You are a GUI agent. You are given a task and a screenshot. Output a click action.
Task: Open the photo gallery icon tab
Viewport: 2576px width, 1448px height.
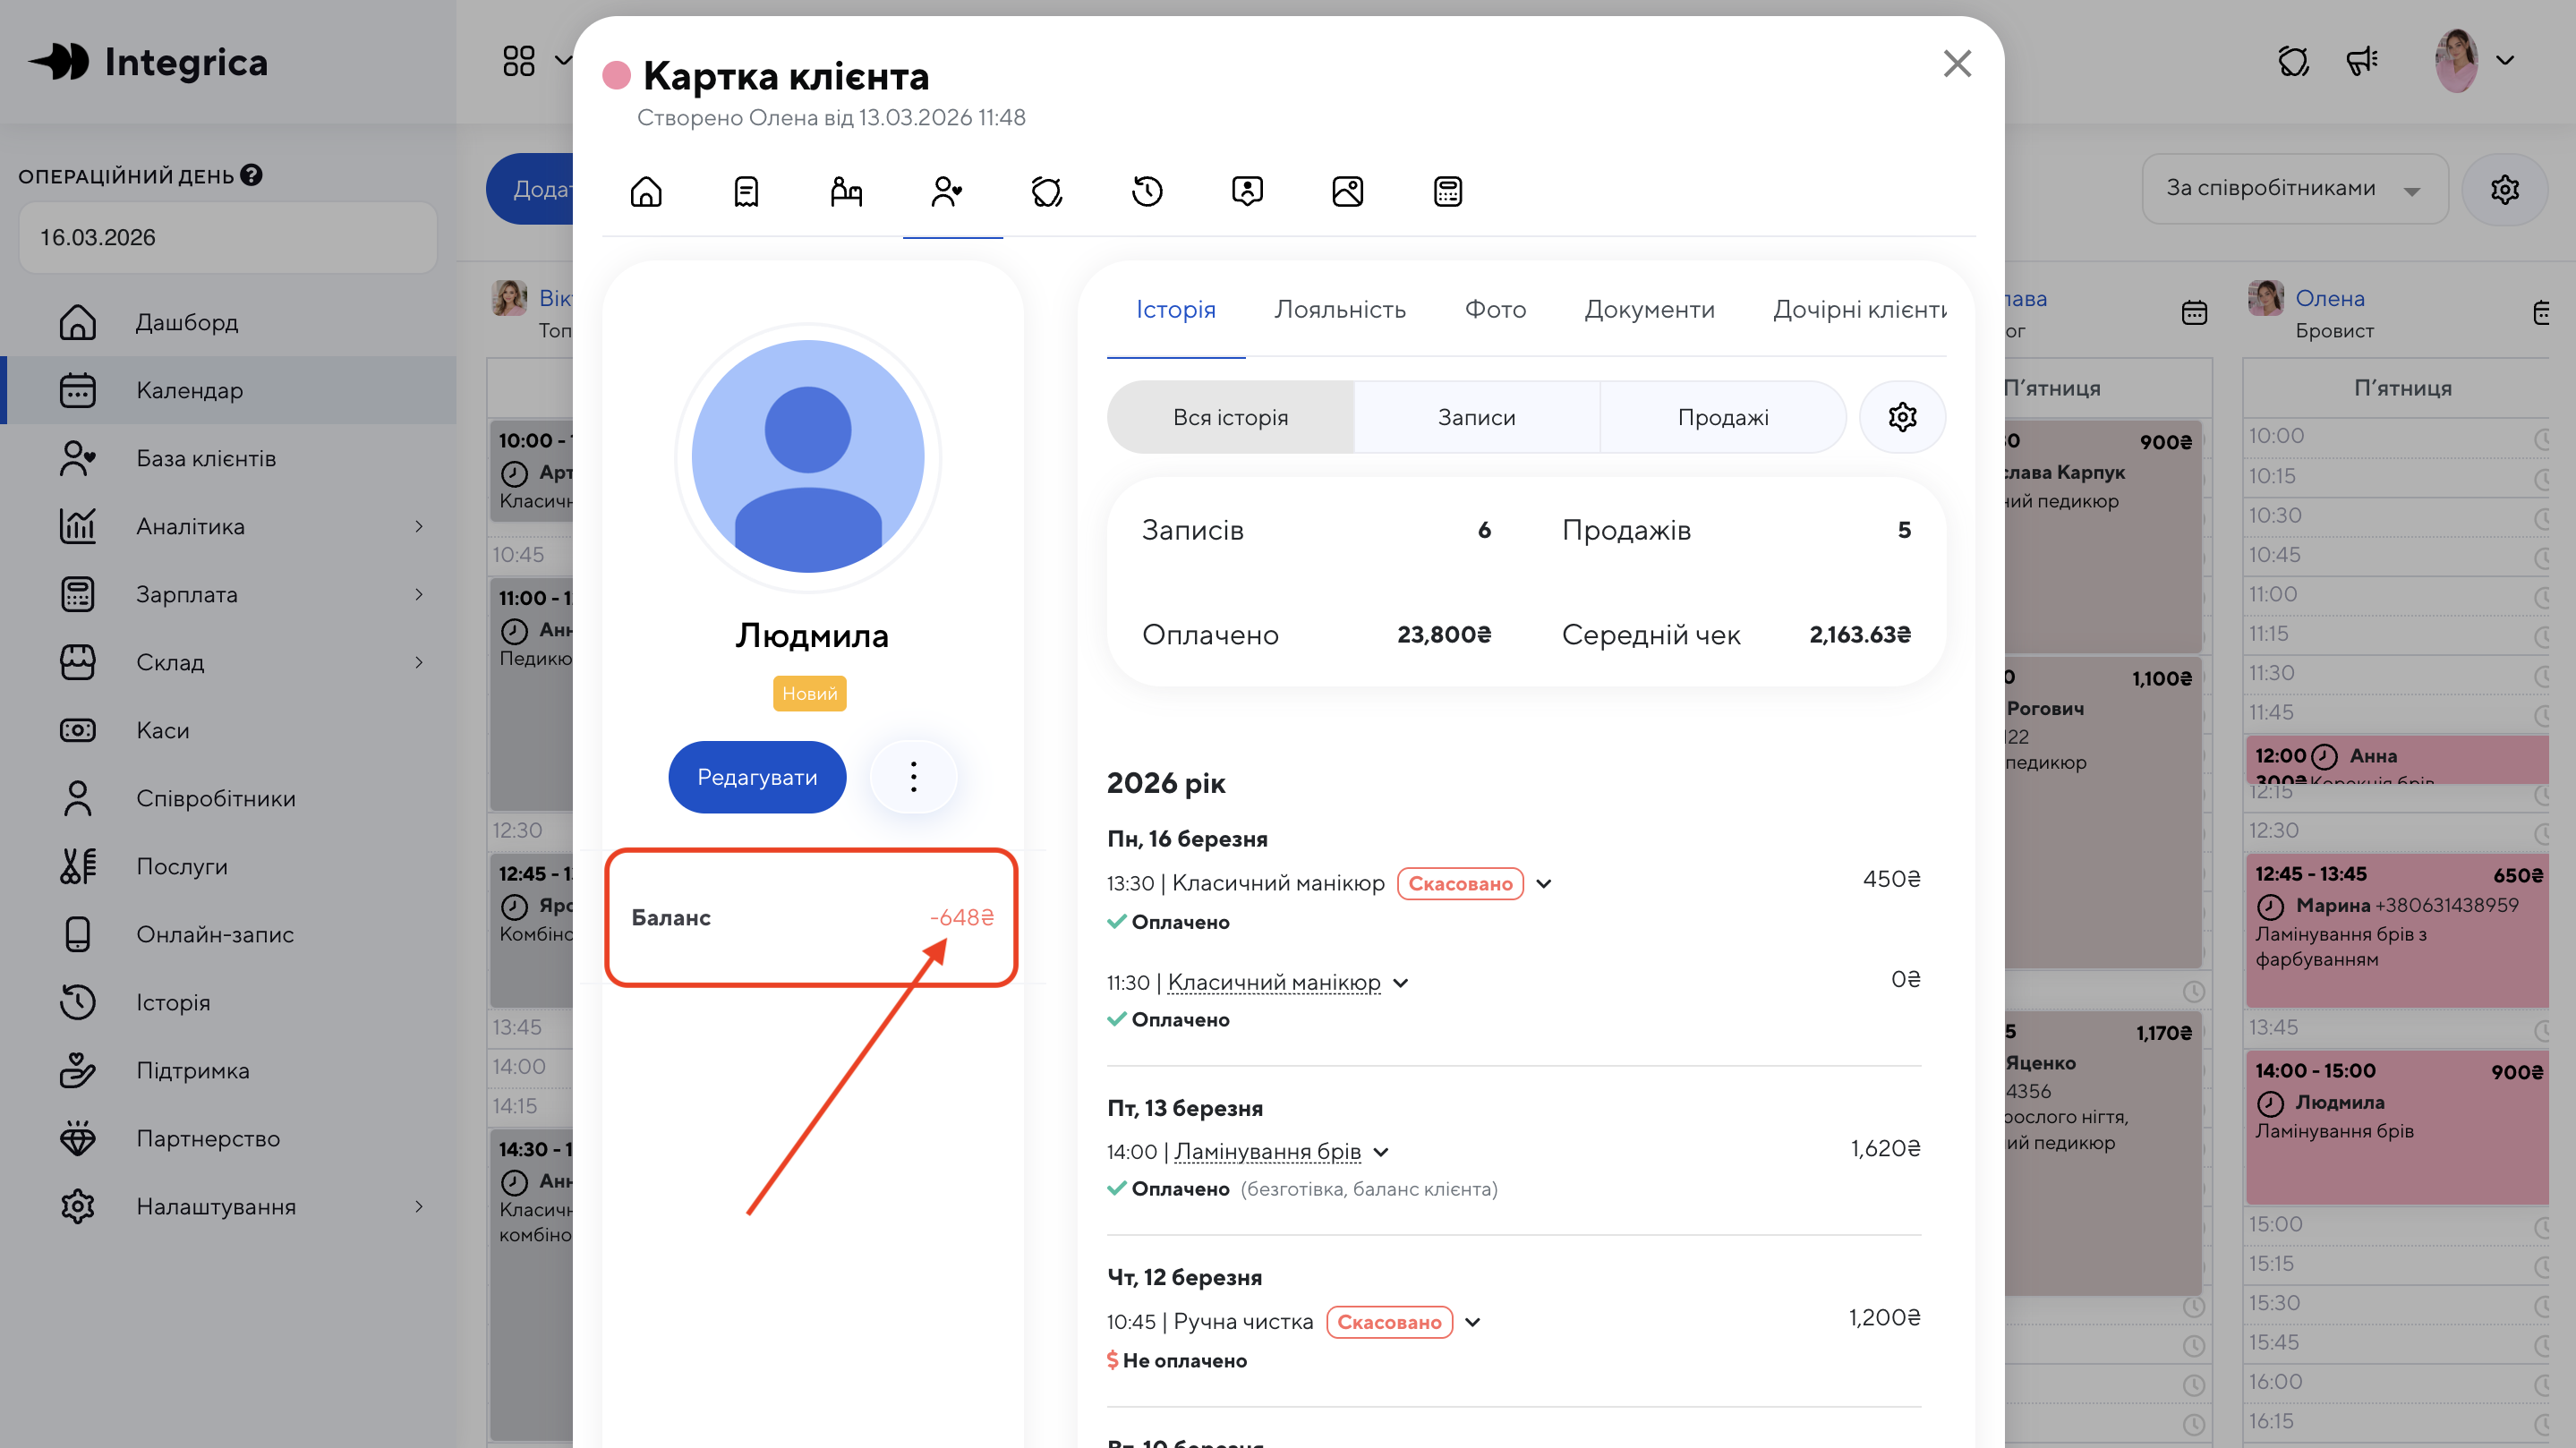click(1347, 191)
